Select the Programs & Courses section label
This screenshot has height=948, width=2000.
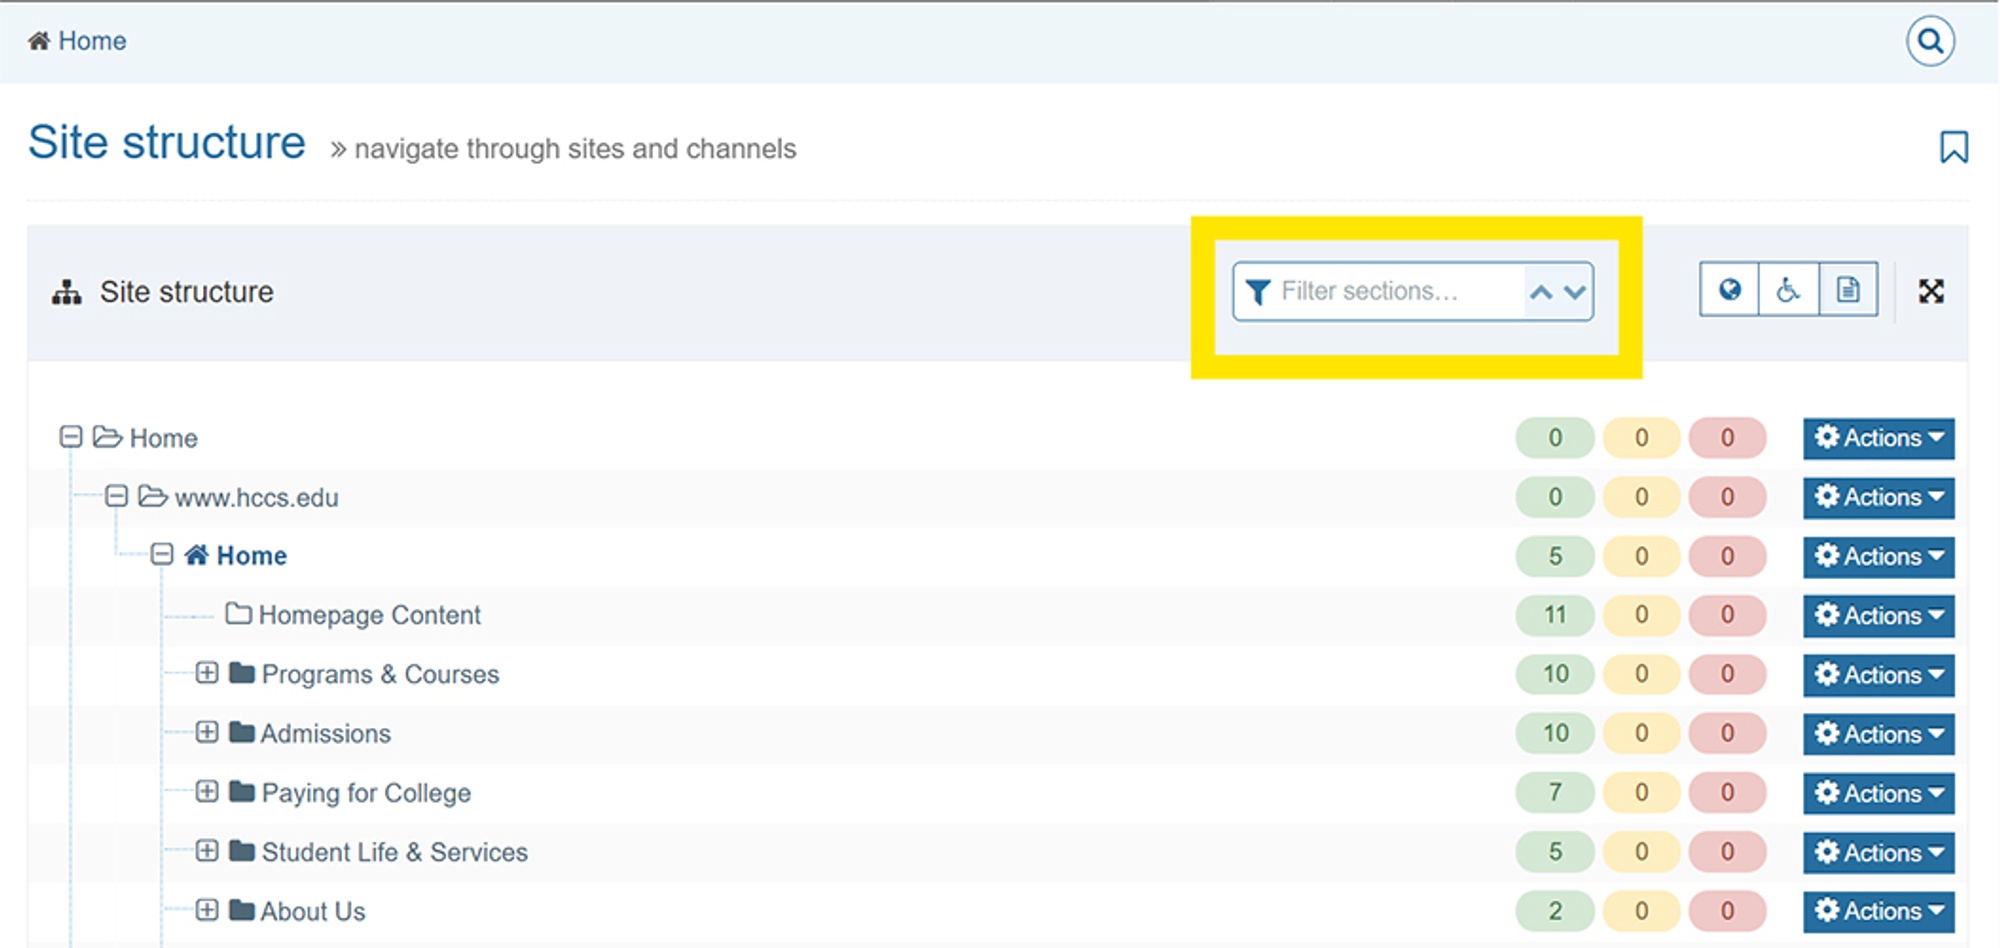380,674
